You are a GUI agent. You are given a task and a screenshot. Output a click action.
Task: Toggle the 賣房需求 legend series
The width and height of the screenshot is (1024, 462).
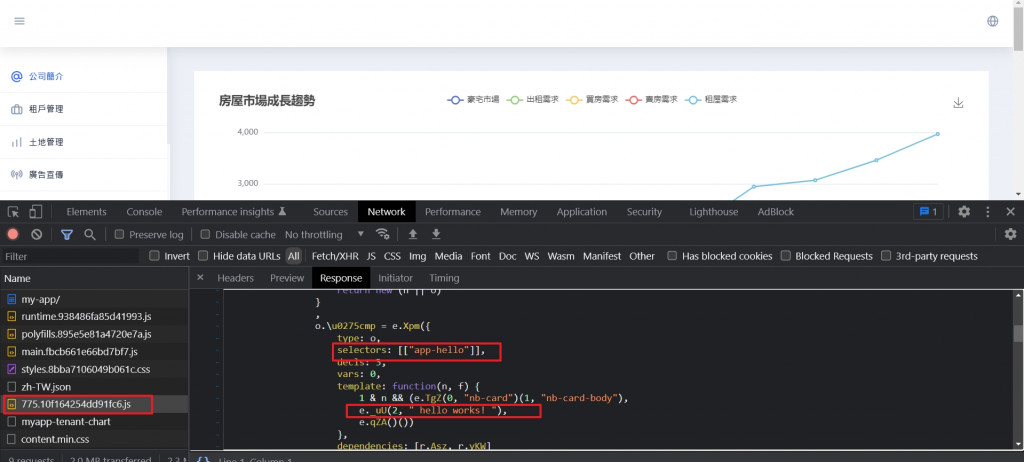click(x=652, y=99)
